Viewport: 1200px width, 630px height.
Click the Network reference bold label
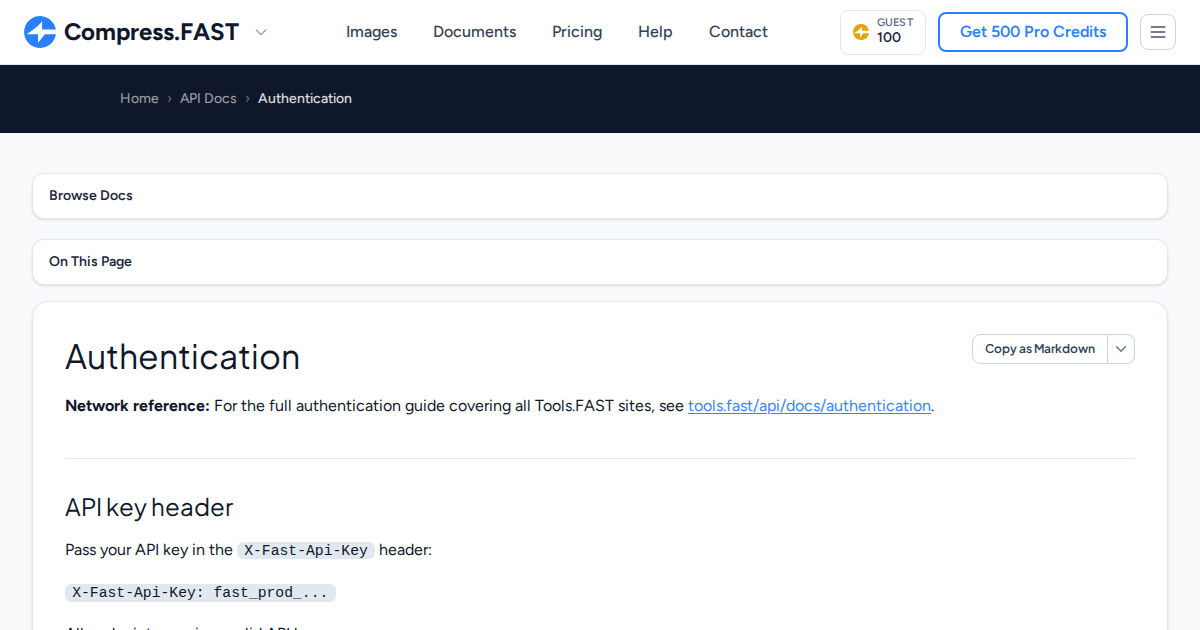click(x=137, y=406)
